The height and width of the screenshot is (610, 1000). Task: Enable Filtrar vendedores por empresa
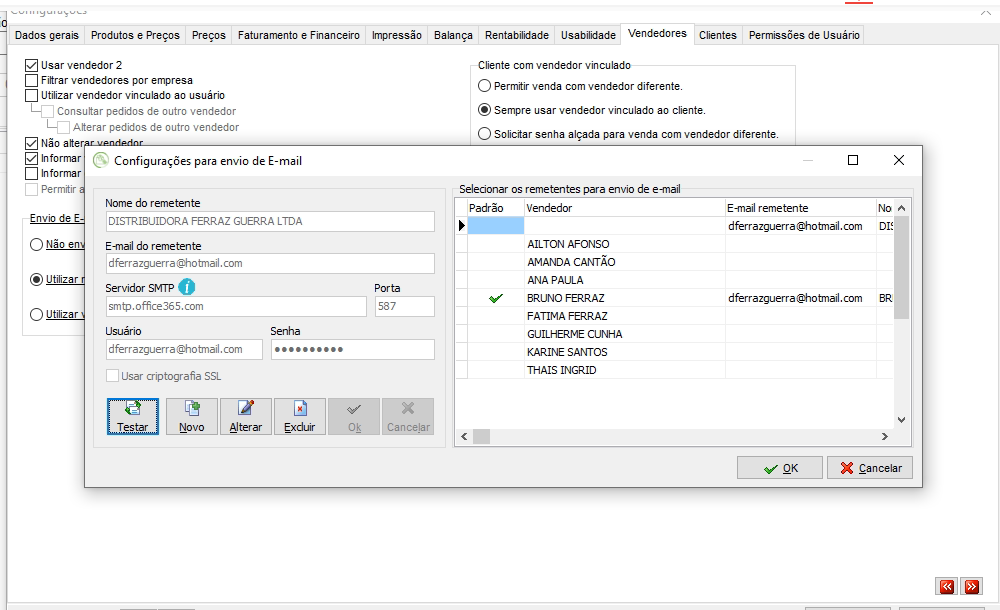[31, 80]
